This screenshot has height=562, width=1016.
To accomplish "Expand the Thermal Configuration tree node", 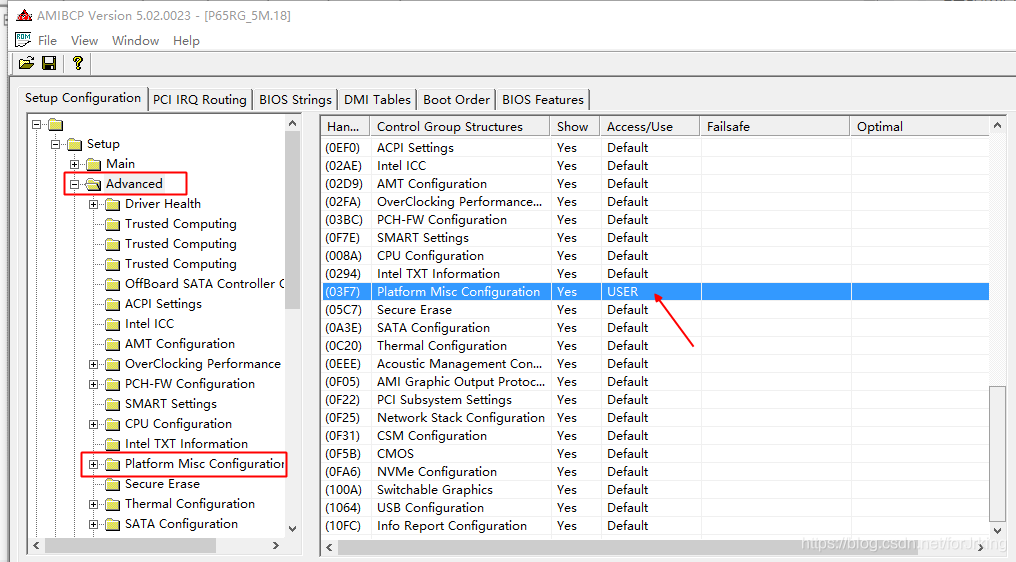I will click(x=93, y=504).
